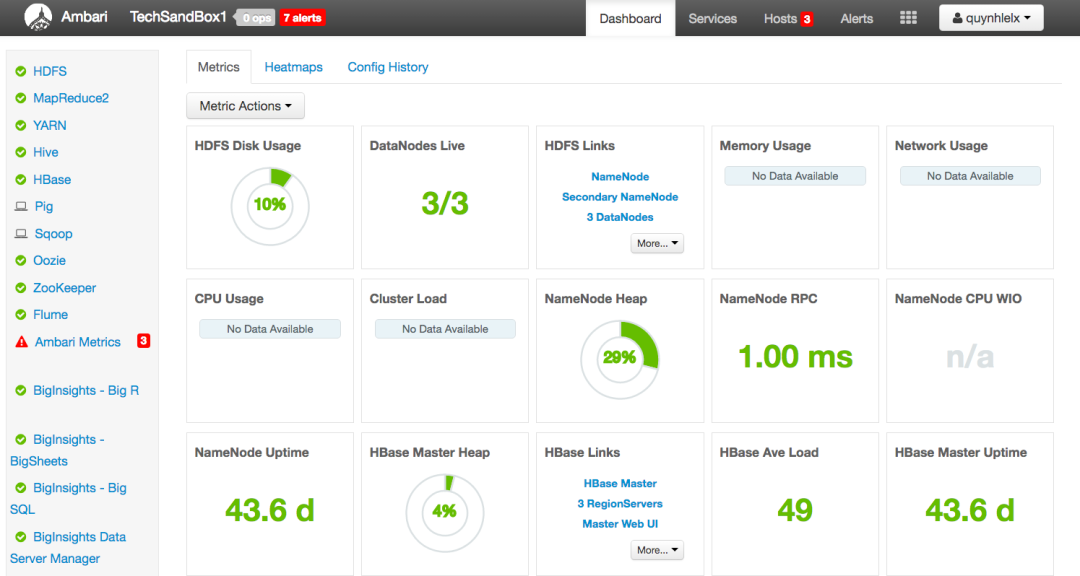Viewport: 1080px width, 576px height.
Task: Click the HBase Ave Load 49 value
Action: [795, 511]
